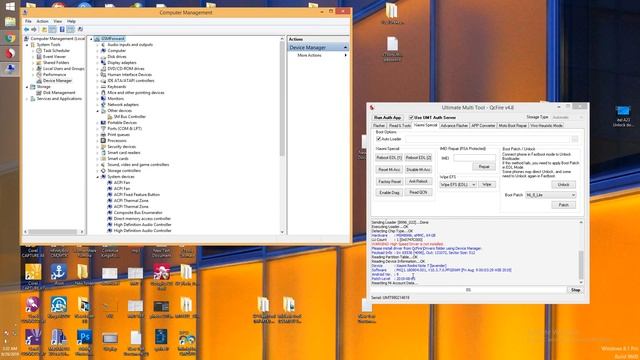Collapse the System Tools tree node
The width and height of the screenshot is (640, 360).
coord(27,45)
